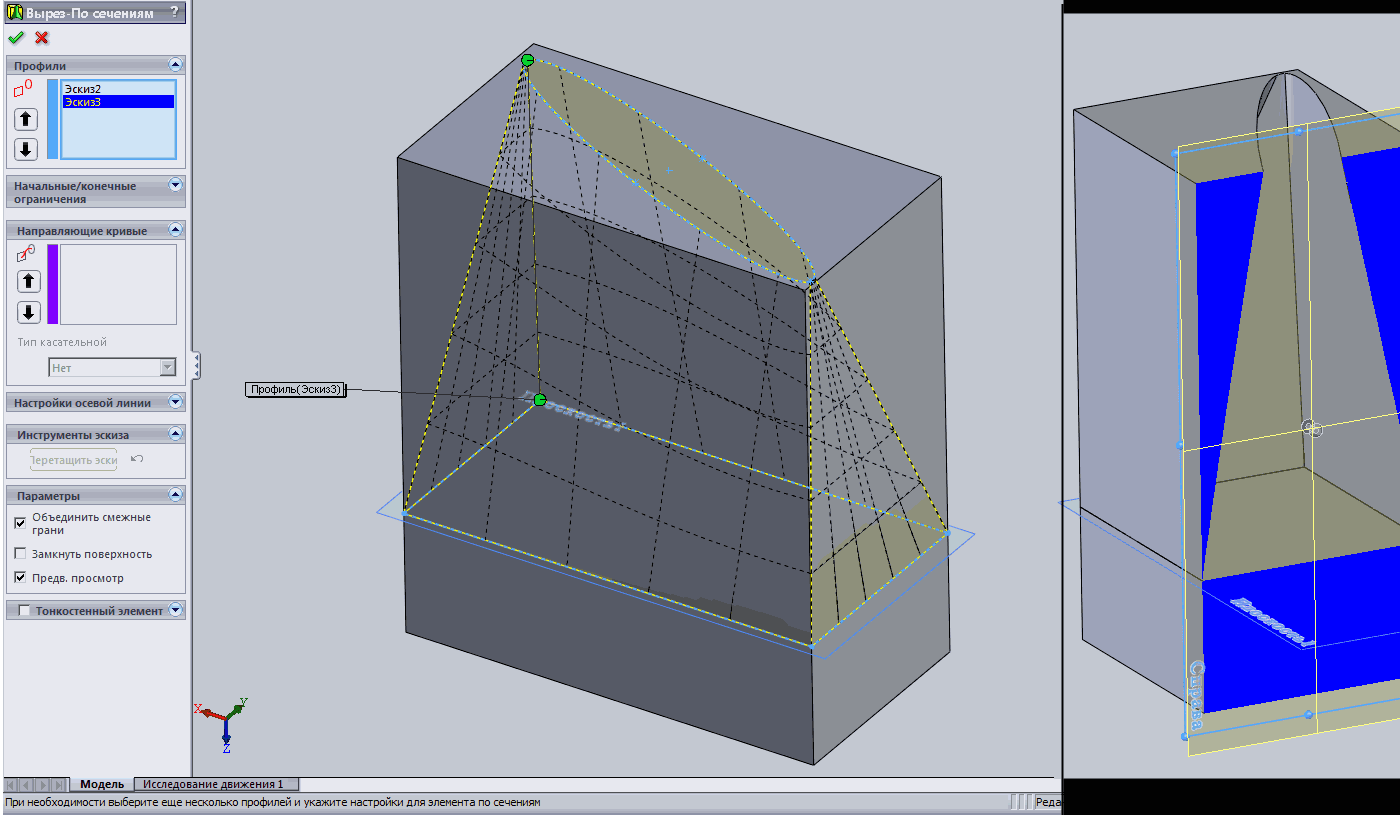
Task: Click the undo sketch drag arrow icon
Action: pyautogui.click(x=137, y=459)
